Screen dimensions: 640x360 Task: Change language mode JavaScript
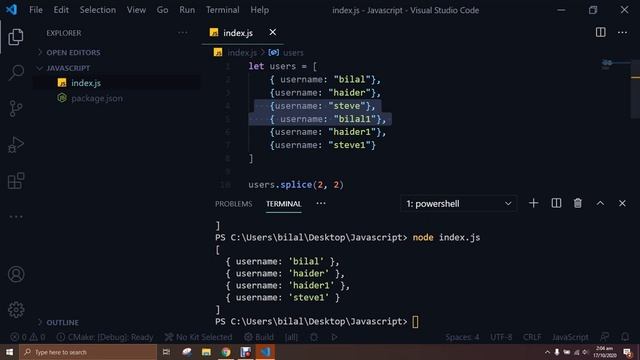(x=570, y=337)
